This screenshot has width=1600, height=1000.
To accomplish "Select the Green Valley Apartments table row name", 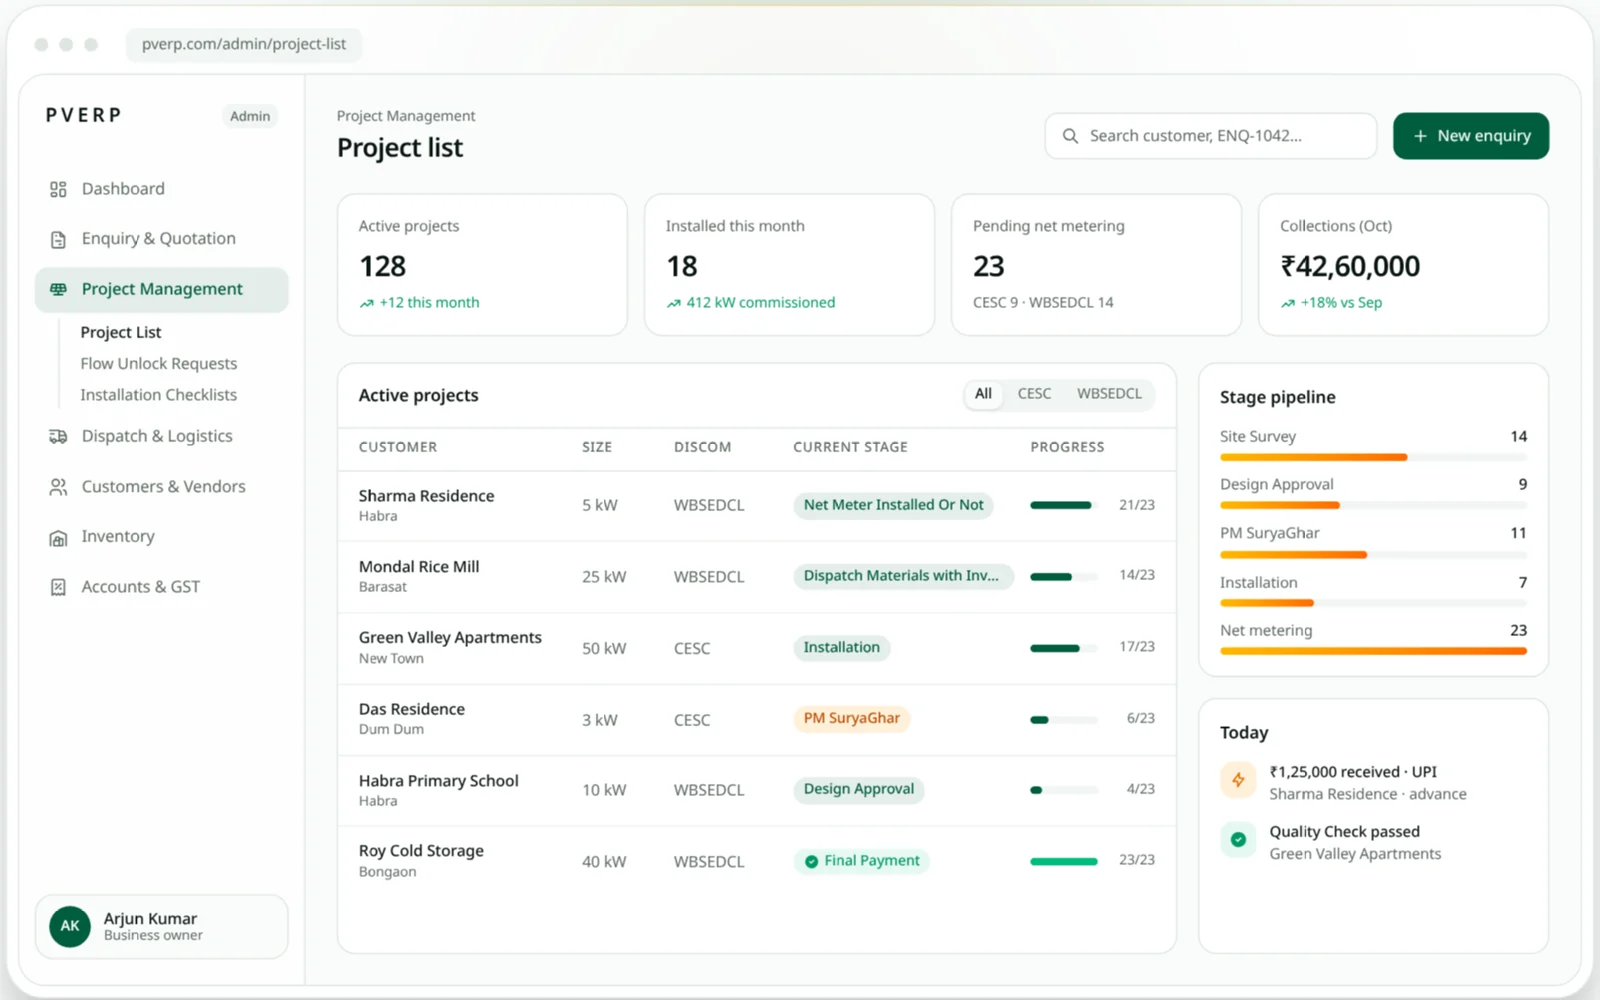I will point(450,638).
